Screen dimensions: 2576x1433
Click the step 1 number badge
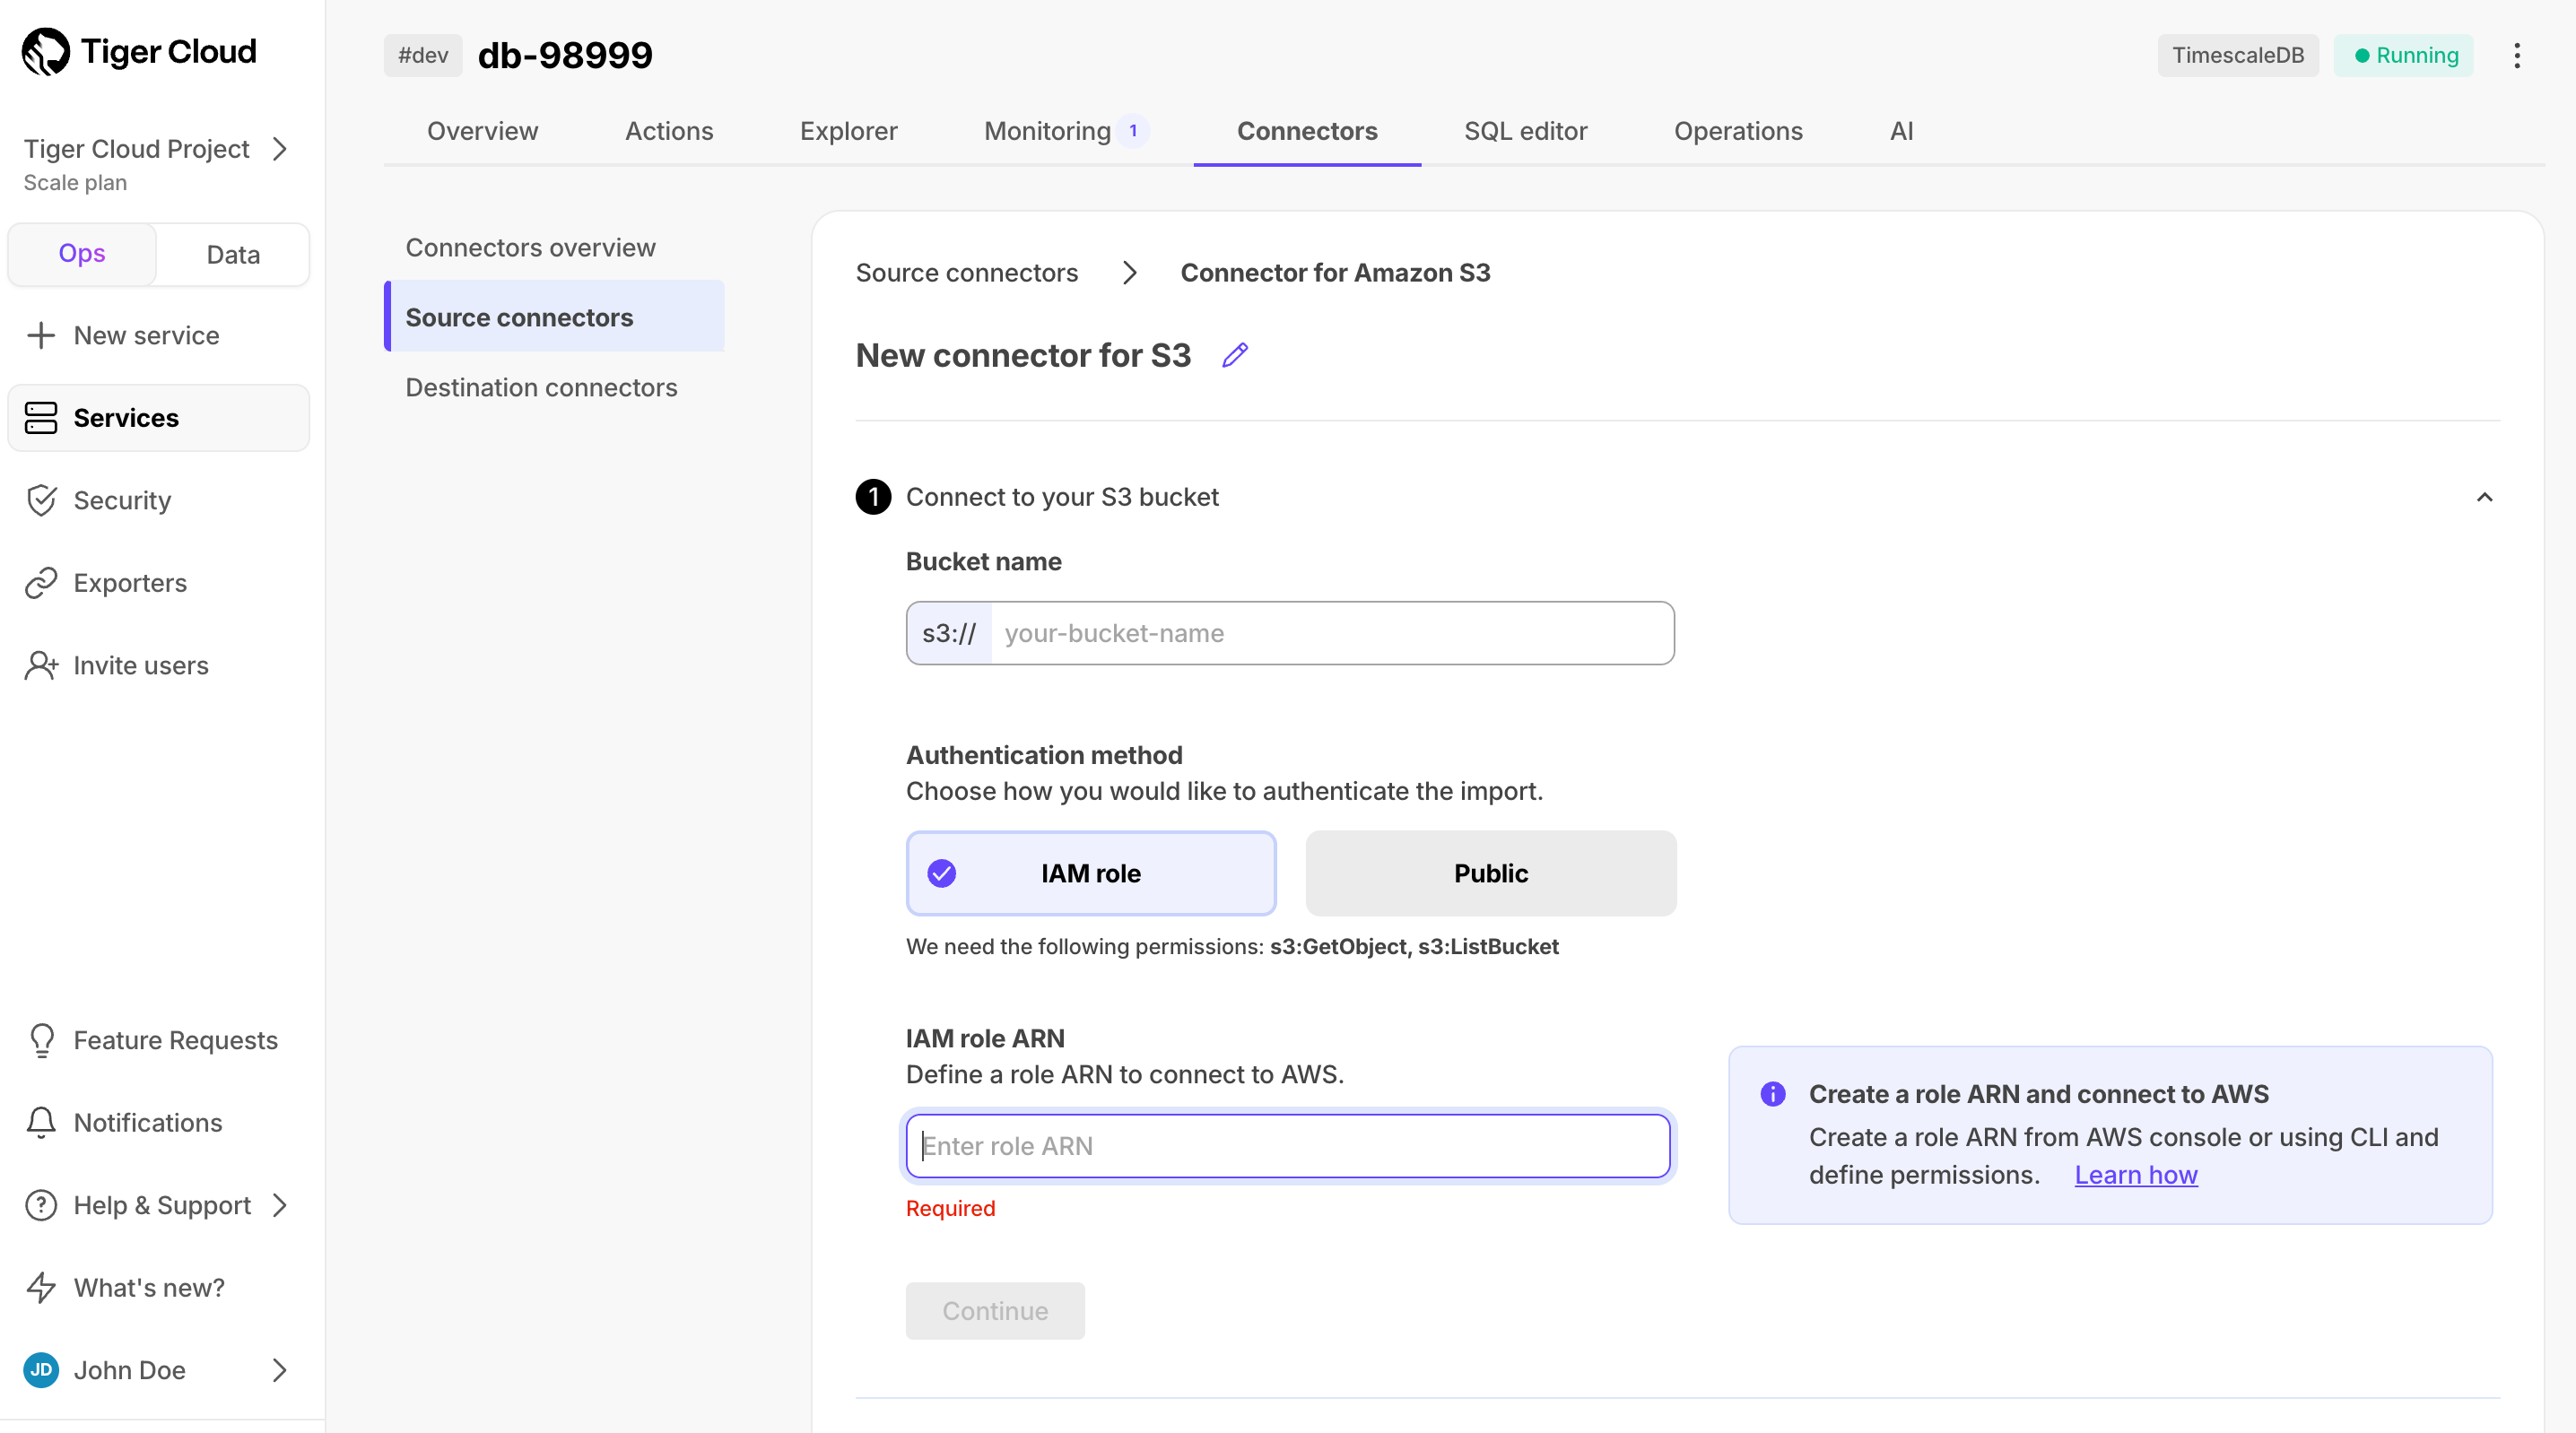click(x=873, y=497)
